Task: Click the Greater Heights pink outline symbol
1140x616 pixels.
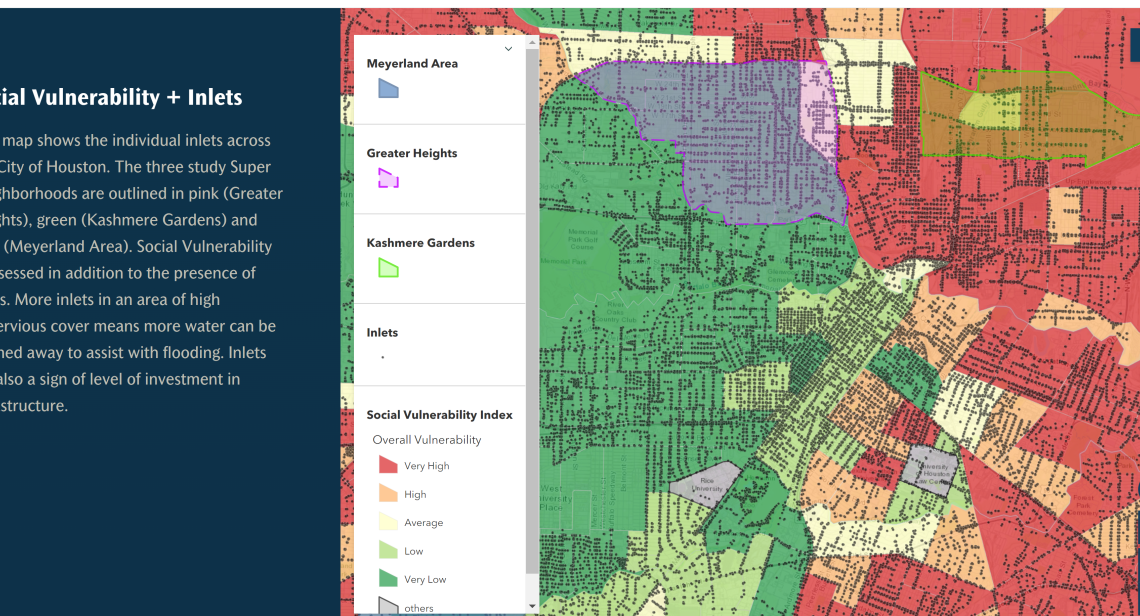Action: (x=388, y=180)
